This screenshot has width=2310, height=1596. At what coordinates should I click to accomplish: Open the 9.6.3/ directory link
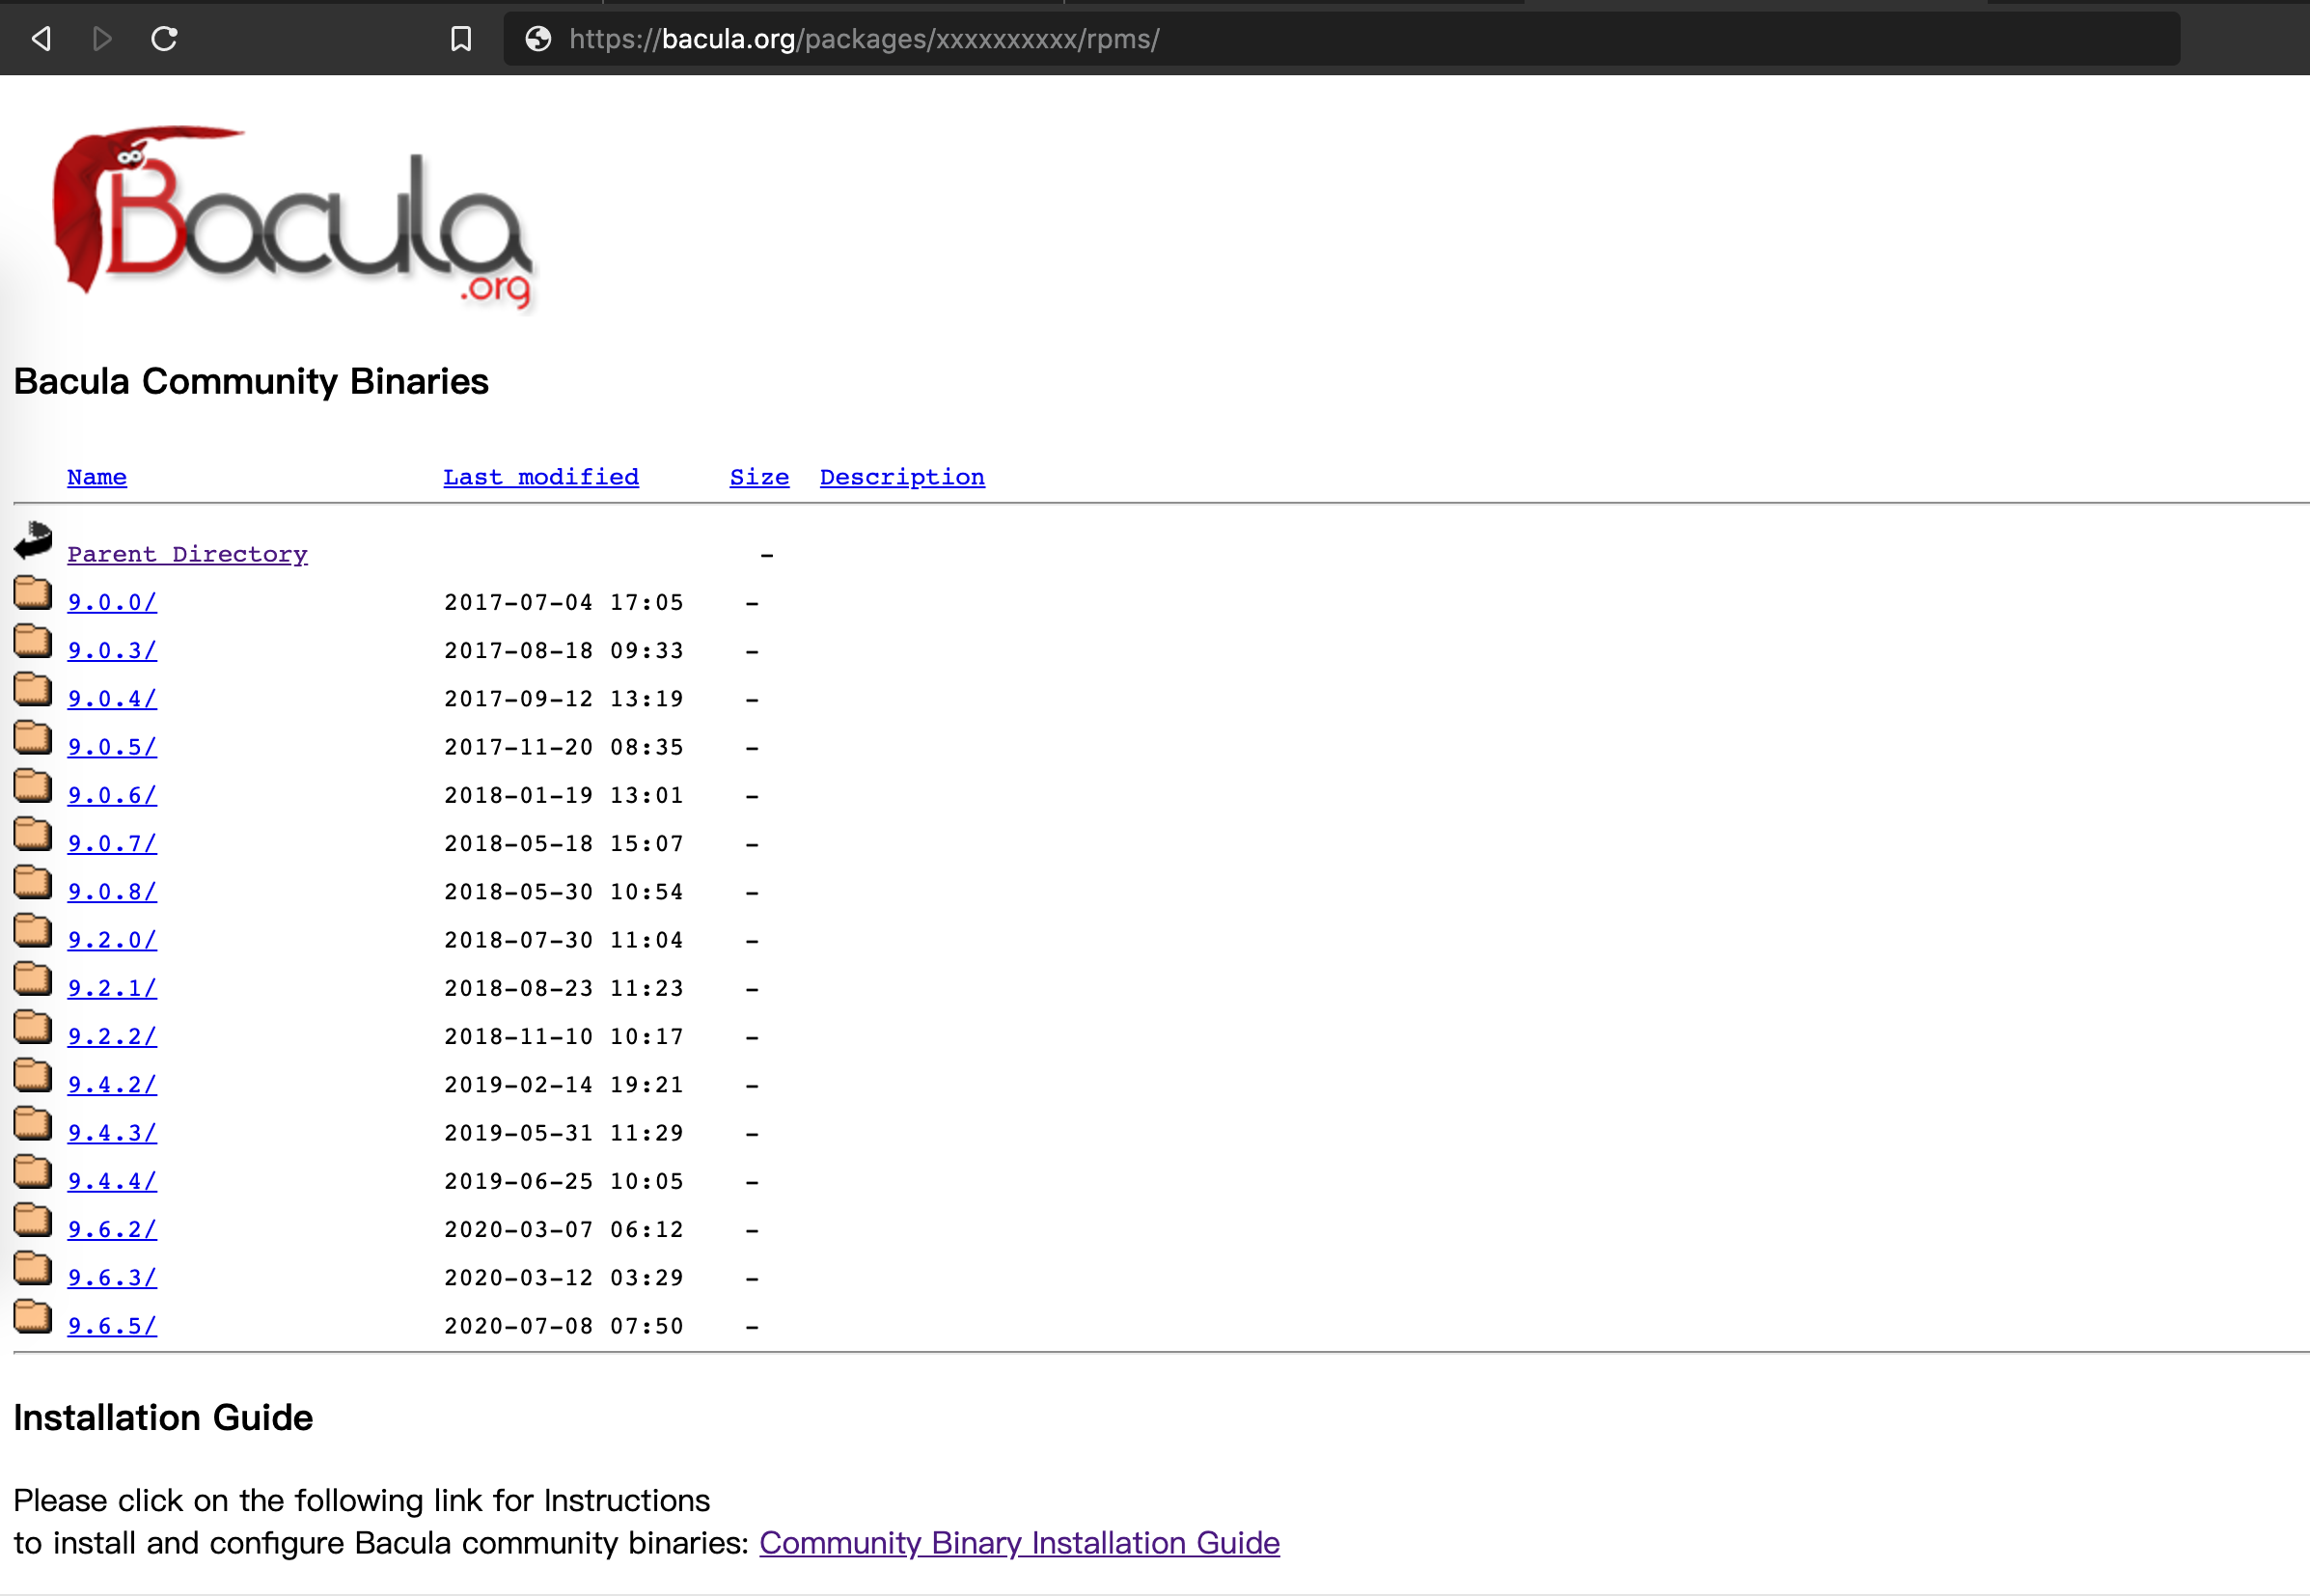tap(112, 1277)
